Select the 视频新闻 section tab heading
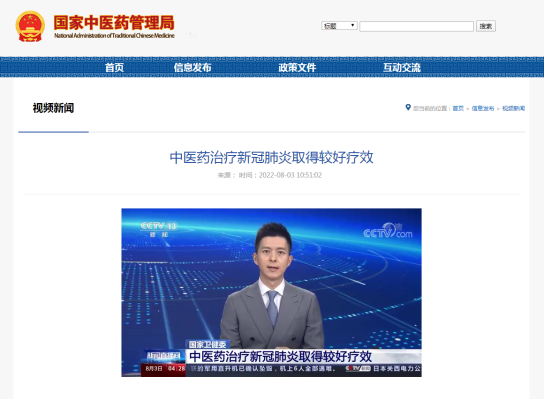The height and width of the screenshot is (399, 544). [53, 108]
